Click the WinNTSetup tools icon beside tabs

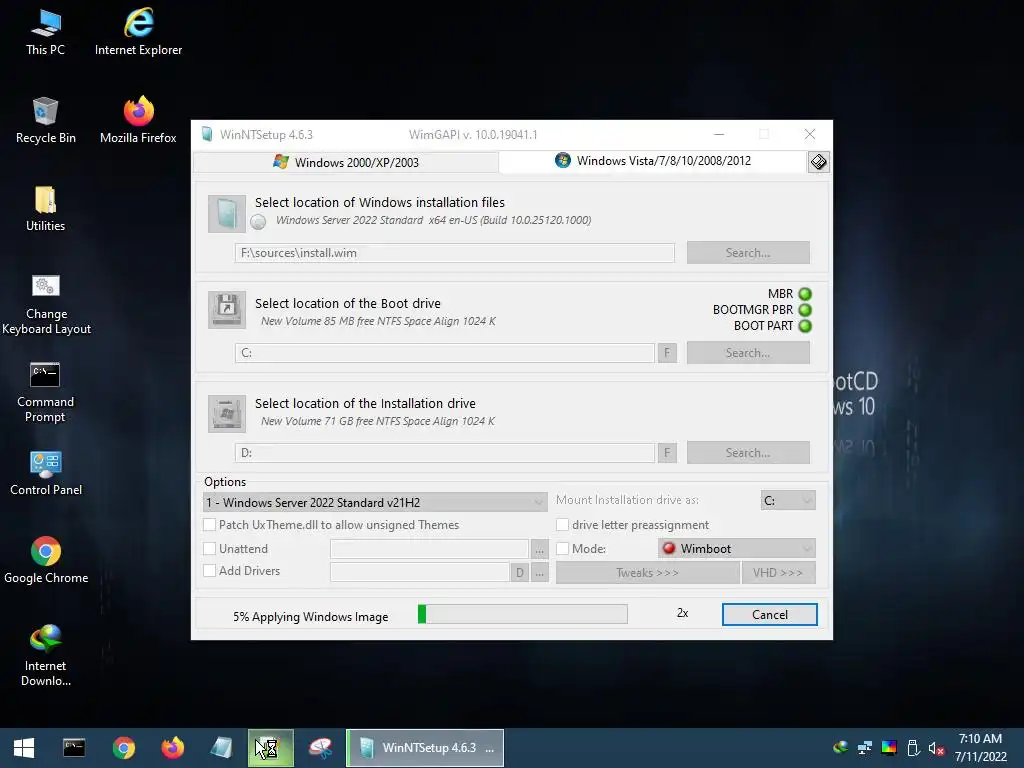pyautogui.click(x=818, y=162)
